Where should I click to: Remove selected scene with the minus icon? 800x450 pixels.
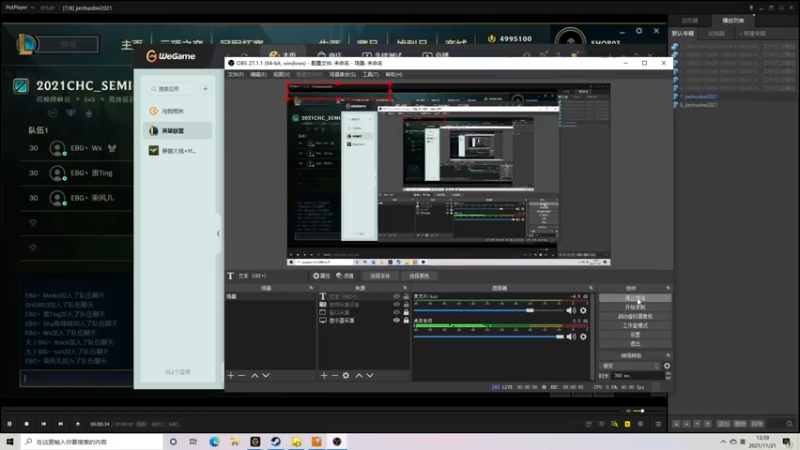click(242, 376)
